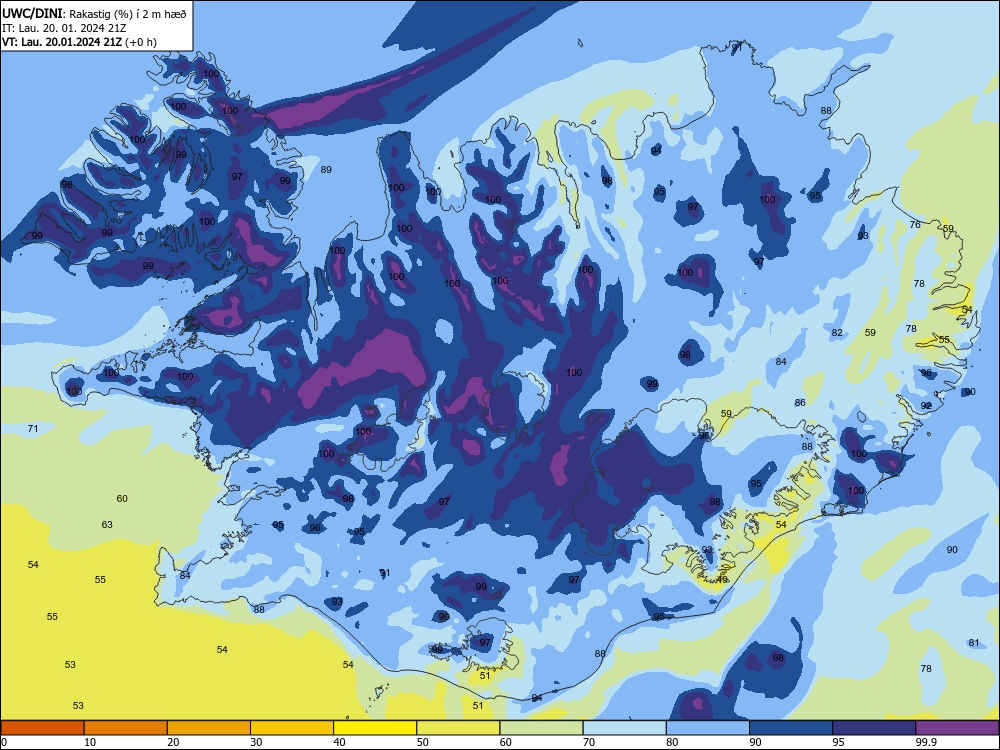Select the 60–70 pale green legend swatch
Image resolution: width=1000 pixels, height=750 pixels.
click(541, 728)
